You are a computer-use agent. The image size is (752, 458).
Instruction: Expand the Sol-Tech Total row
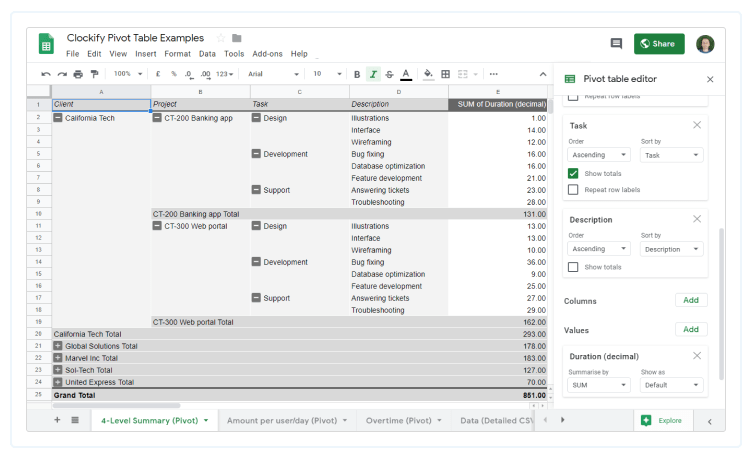pos(58,370)
